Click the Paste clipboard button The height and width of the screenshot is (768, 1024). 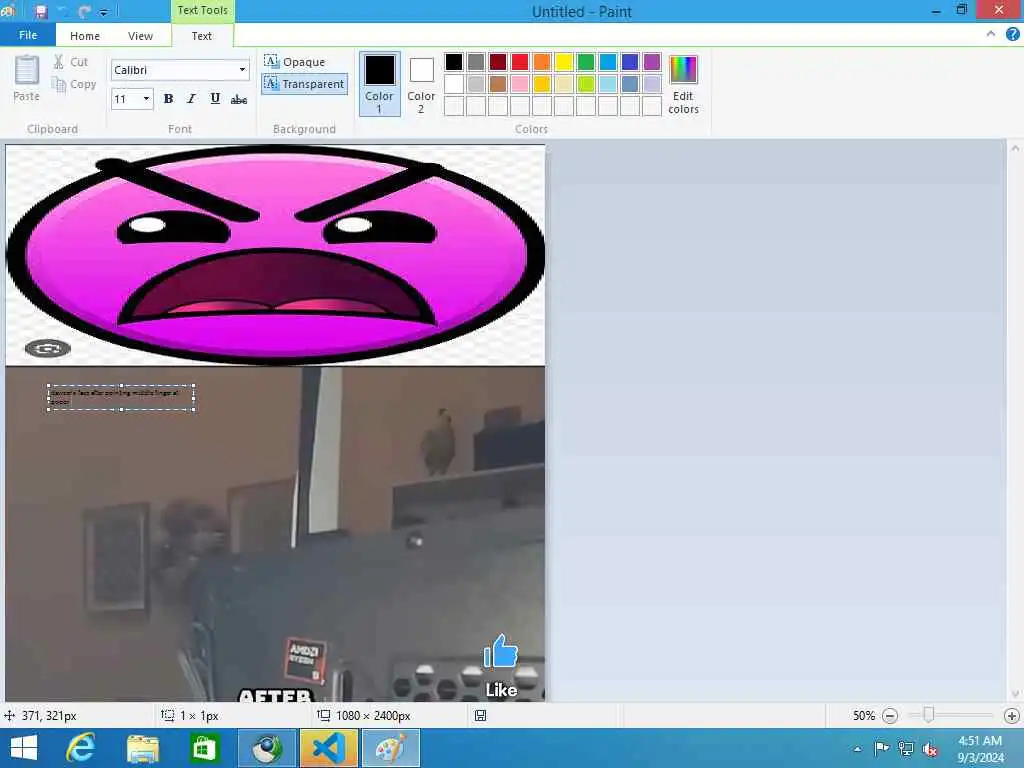click(27, 79)
